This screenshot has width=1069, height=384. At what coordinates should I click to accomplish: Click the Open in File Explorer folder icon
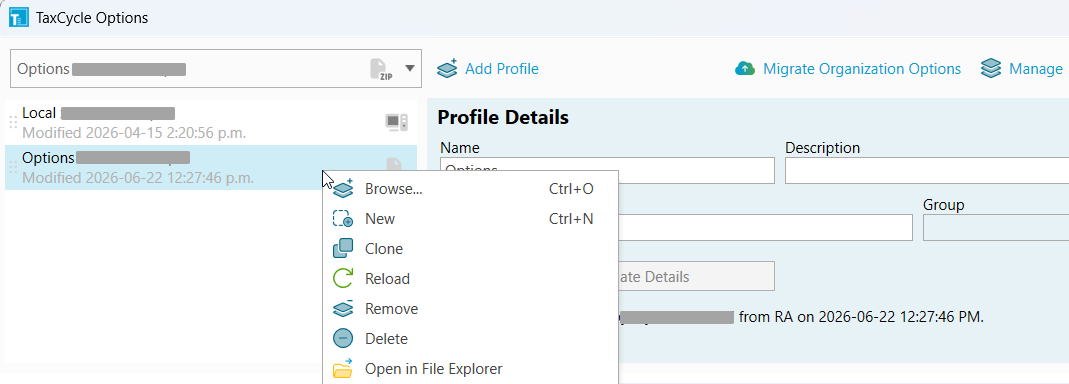343,368
